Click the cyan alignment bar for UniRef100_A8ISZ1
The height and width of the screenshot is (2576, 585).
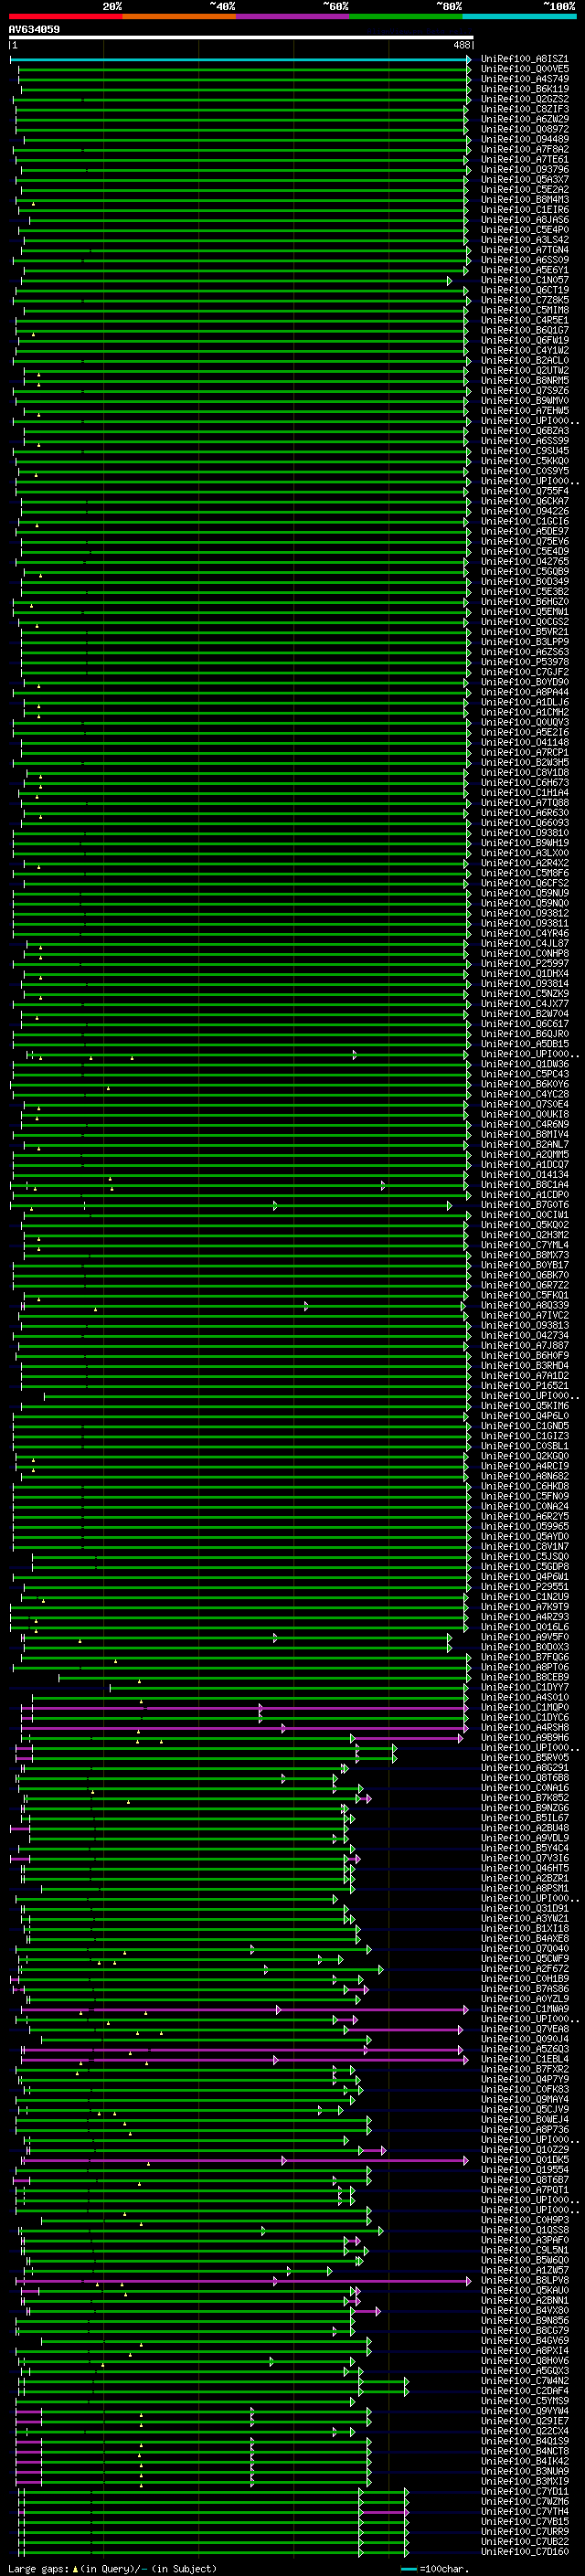coord(240,59)
